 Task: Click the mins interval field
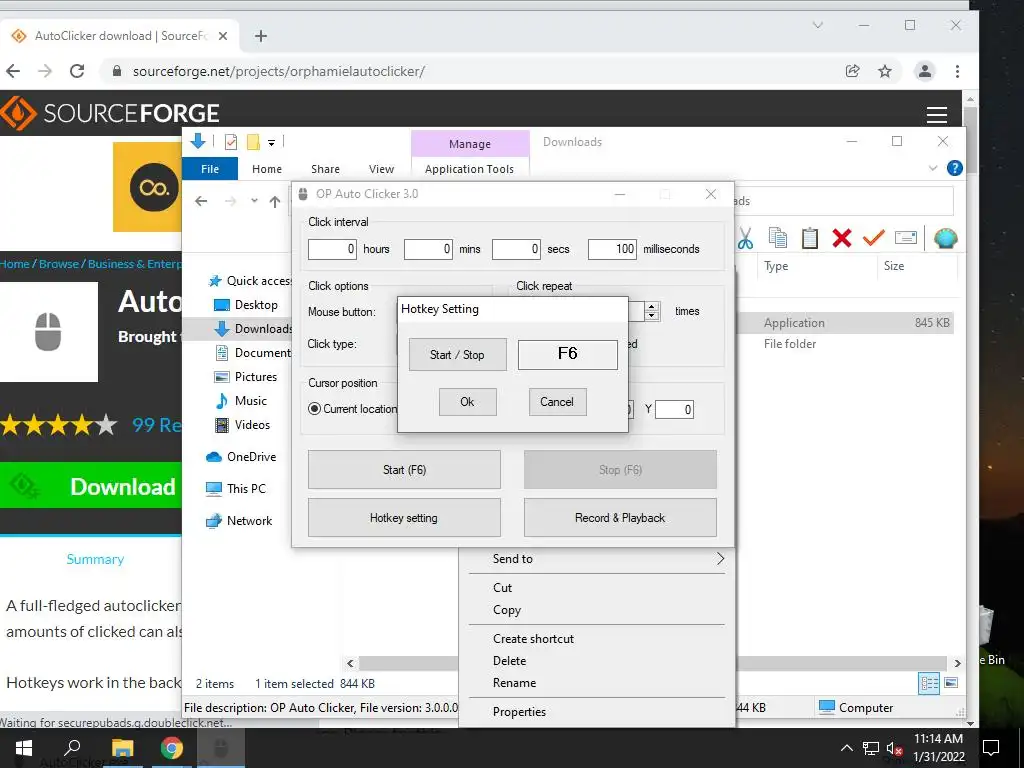click(x=428, y=249)
